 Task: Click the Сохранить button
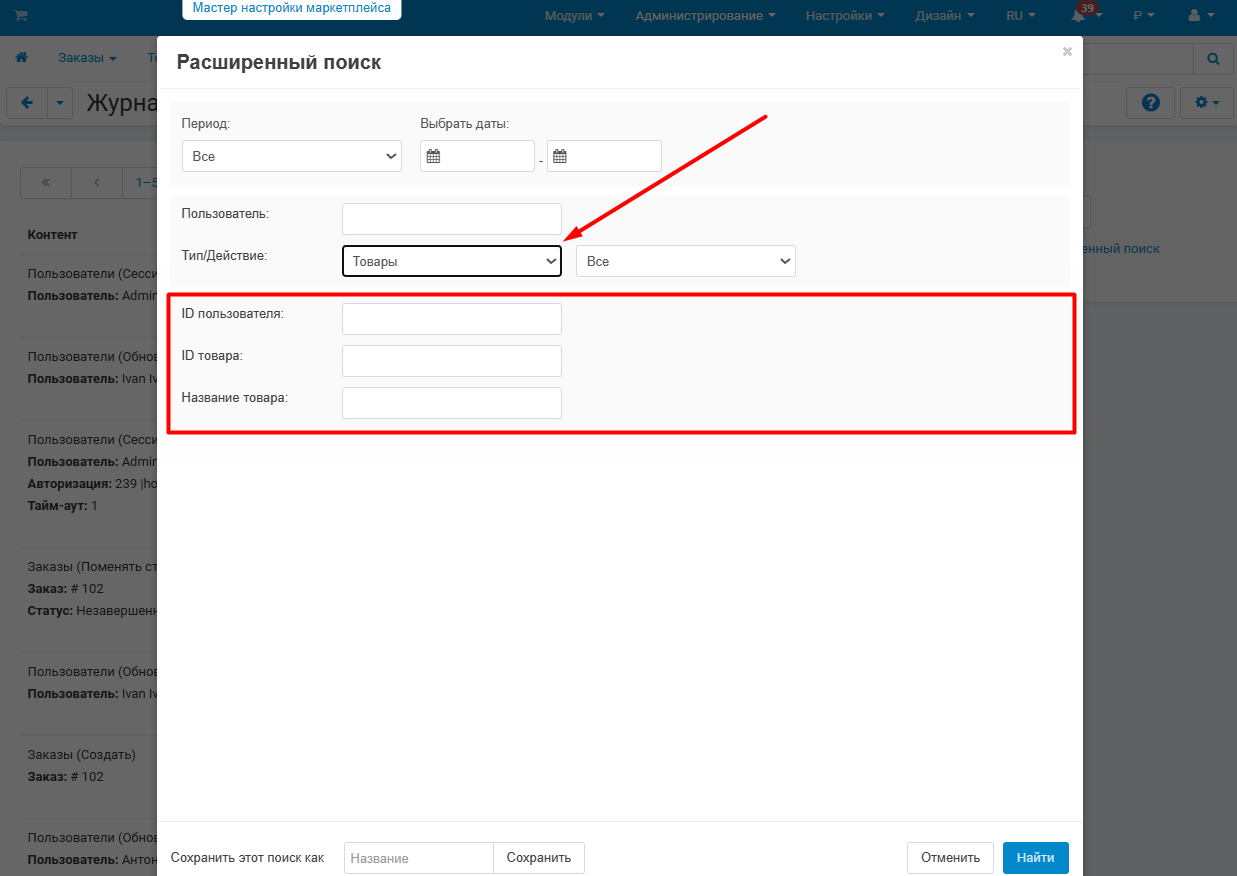(539, 858)
